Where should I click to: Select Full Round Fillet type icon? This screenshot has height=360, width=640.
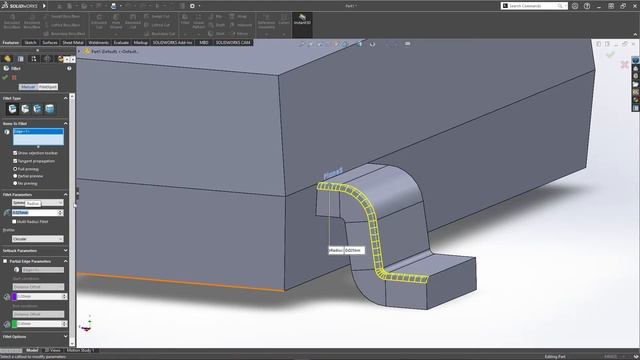[x=50, y=109]
